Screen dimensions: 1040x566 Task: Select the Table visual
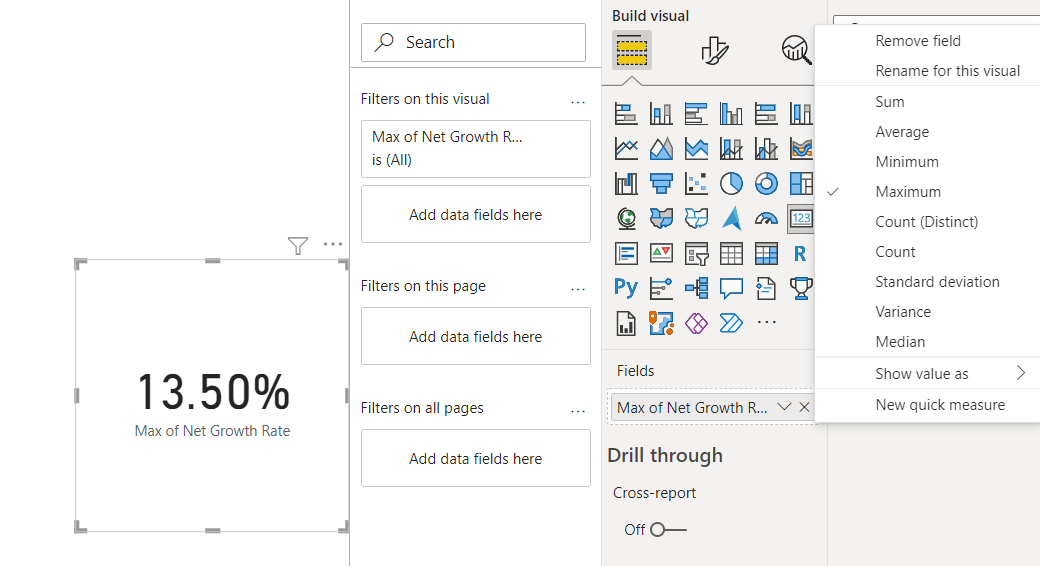click(x=731, y=253)
